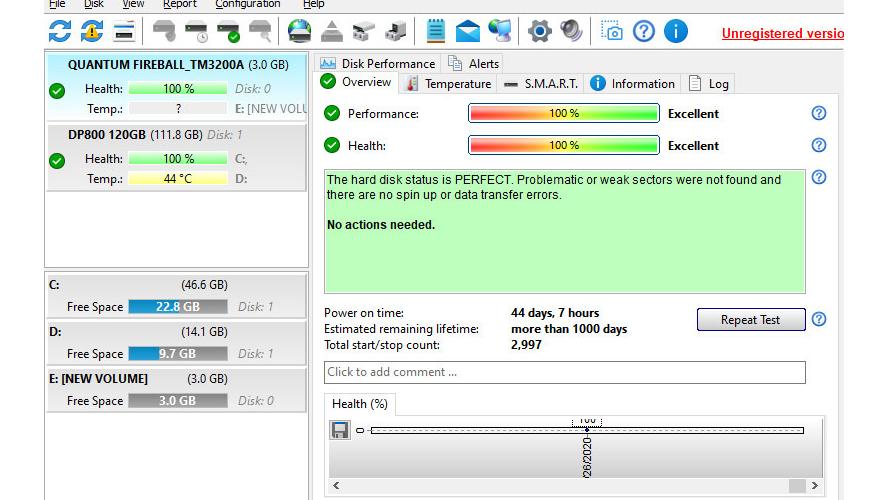889x500 pixels.
Task: Click the envelope email toolbar icon
Action: click(x=468, y=31)
